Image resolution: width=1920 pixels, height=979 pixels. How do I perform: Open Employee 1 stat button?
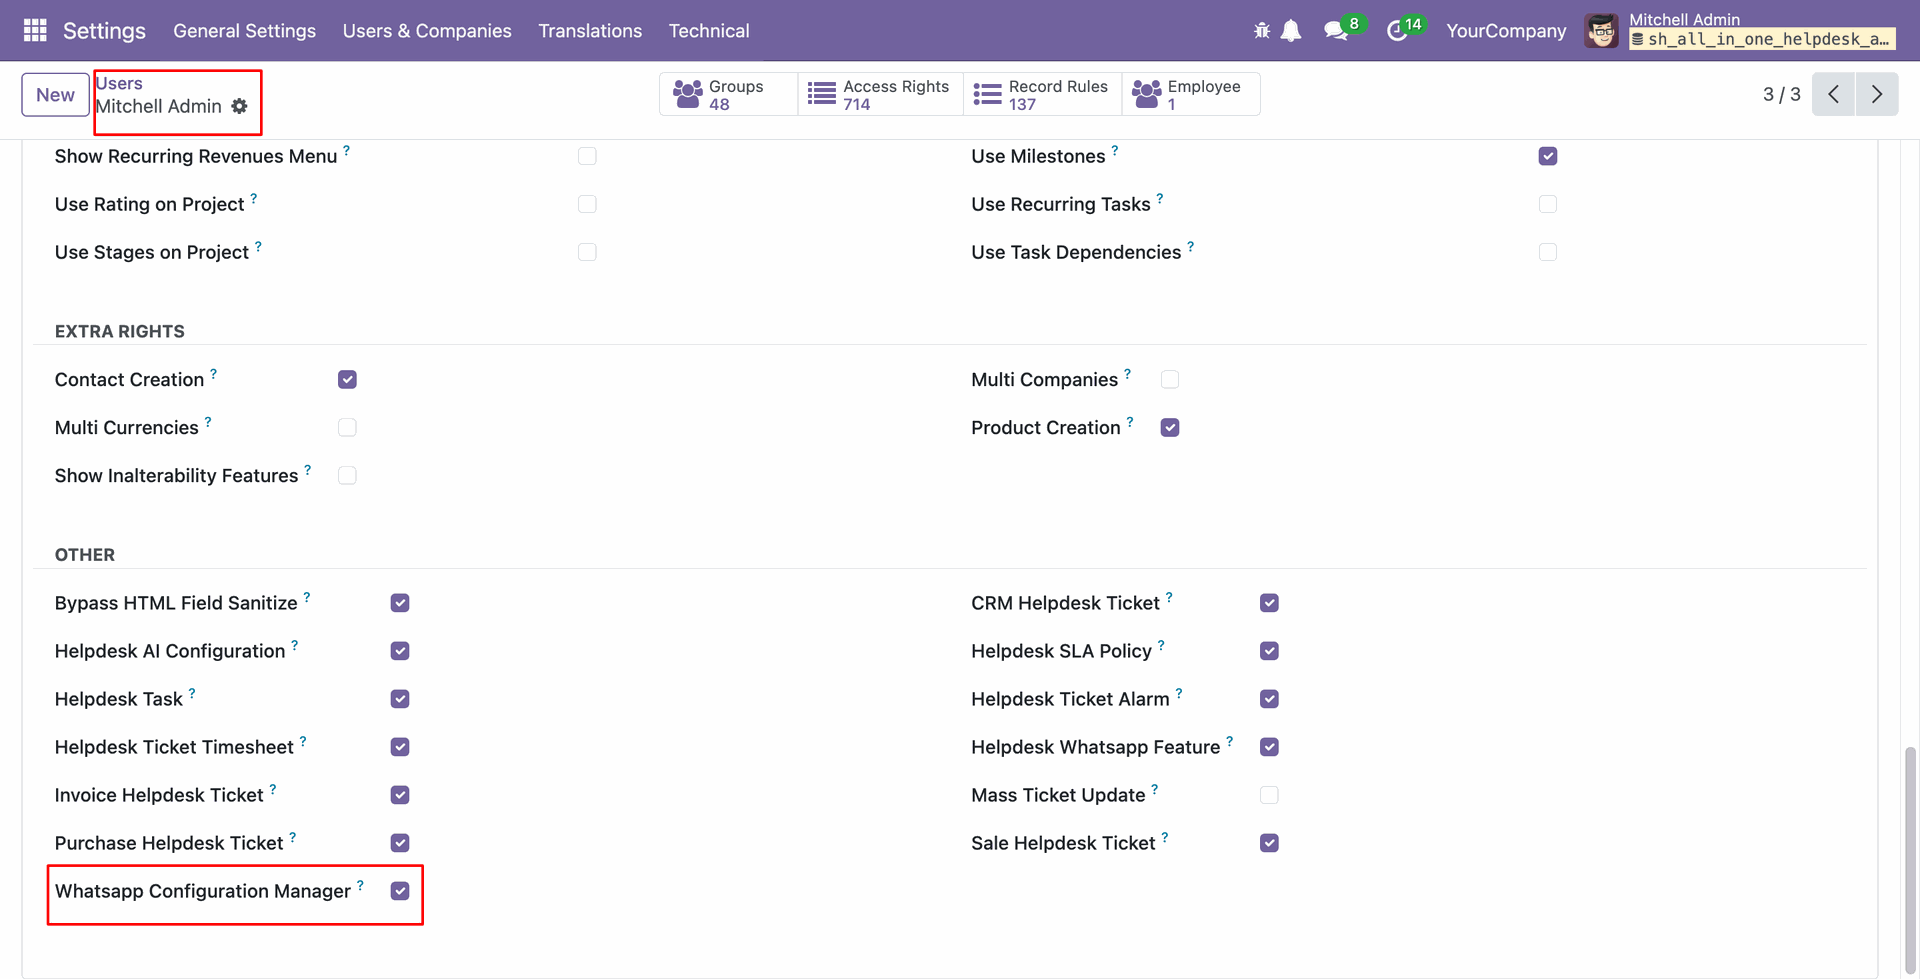coord(1190,94)
